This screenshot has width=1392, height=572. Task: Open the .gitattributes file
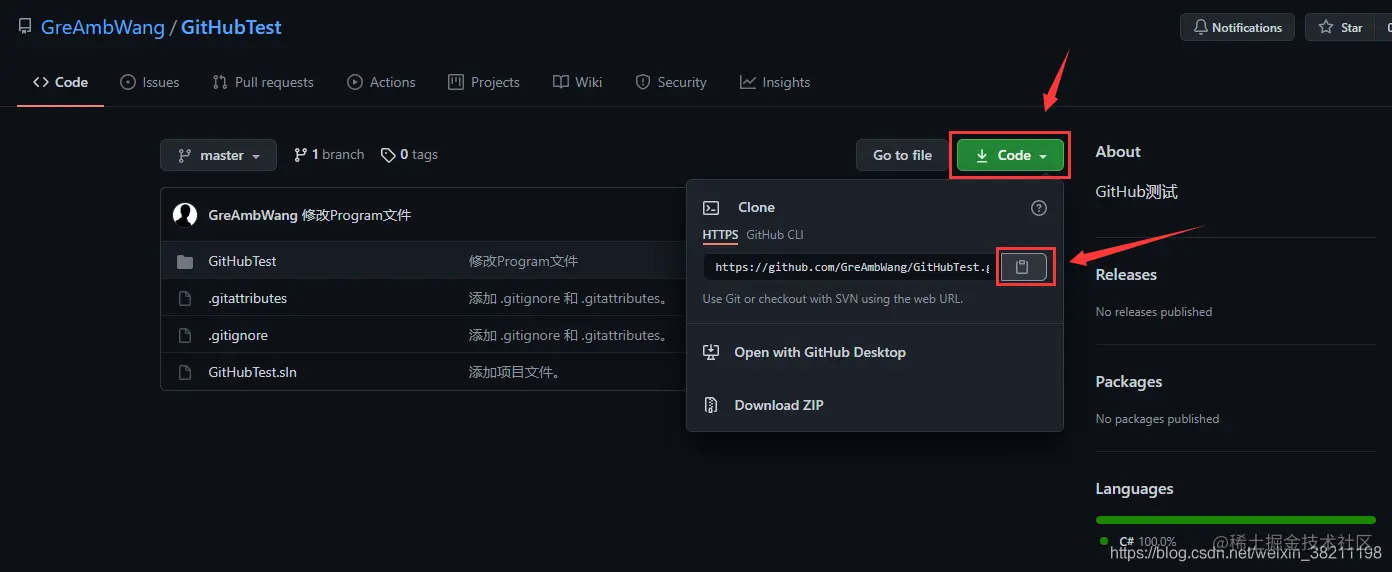[248, 298]
